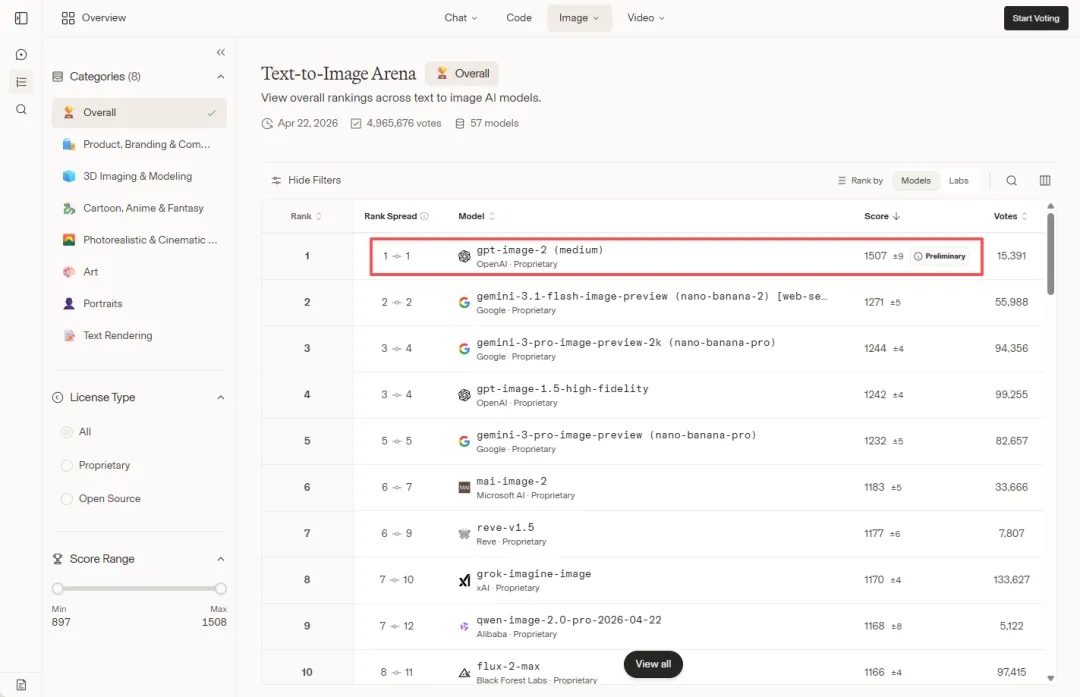Click the Overall badge next to title

[x=461, y=74]
